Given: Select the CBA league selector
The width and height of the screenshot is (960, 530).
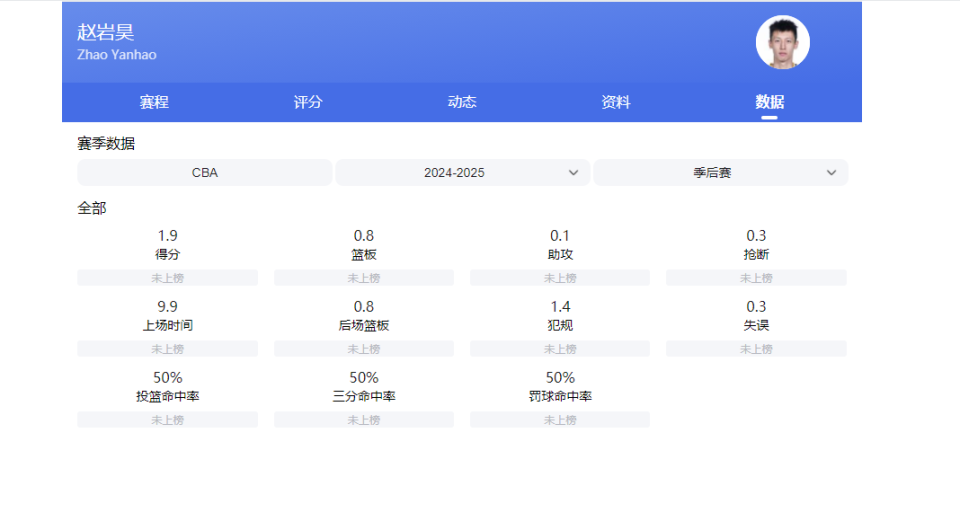Looking at the screenshot, I should tap(204, 173).
